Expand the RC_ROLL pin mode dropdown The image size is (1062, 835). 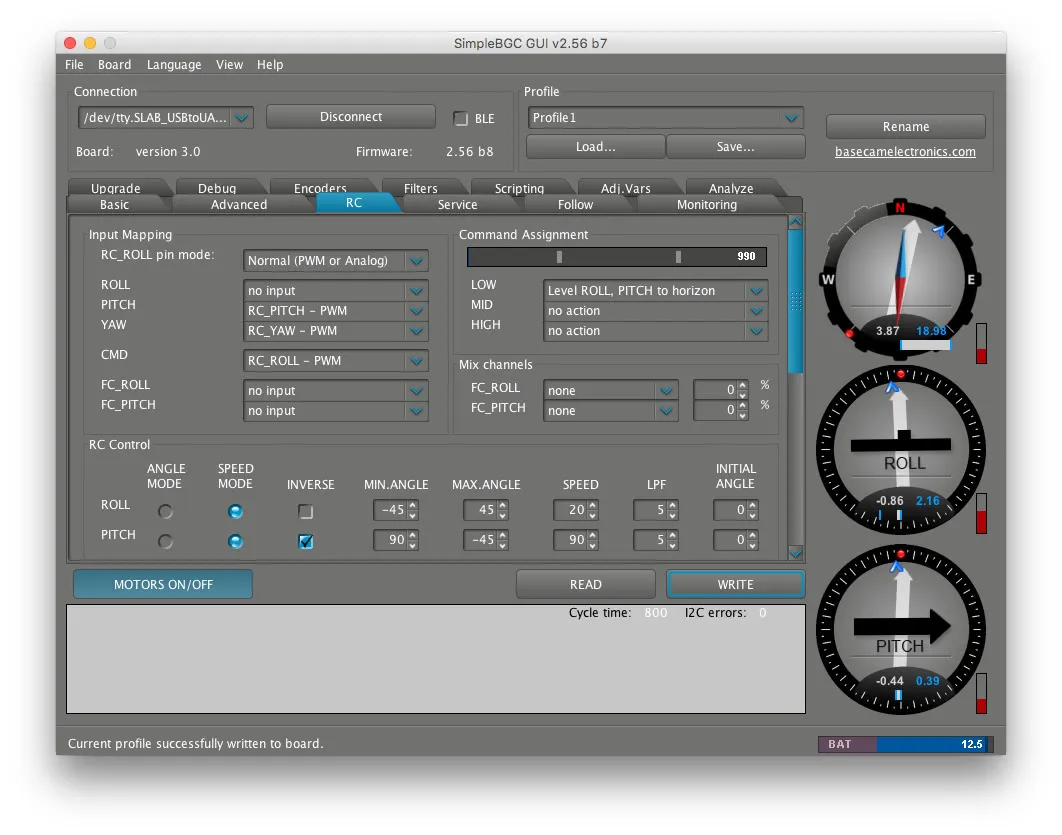coord(336,261)
